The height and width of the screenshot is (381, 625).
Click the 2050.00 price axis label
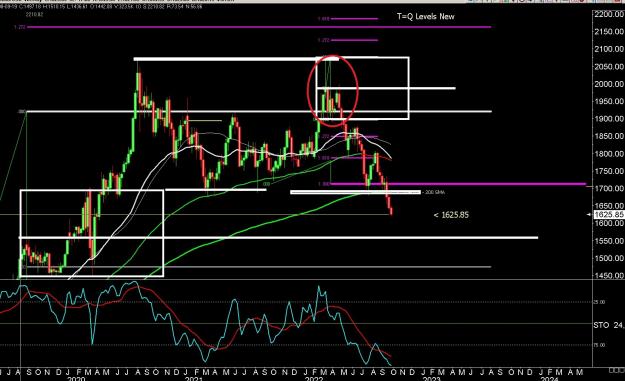tap(609, 67)
